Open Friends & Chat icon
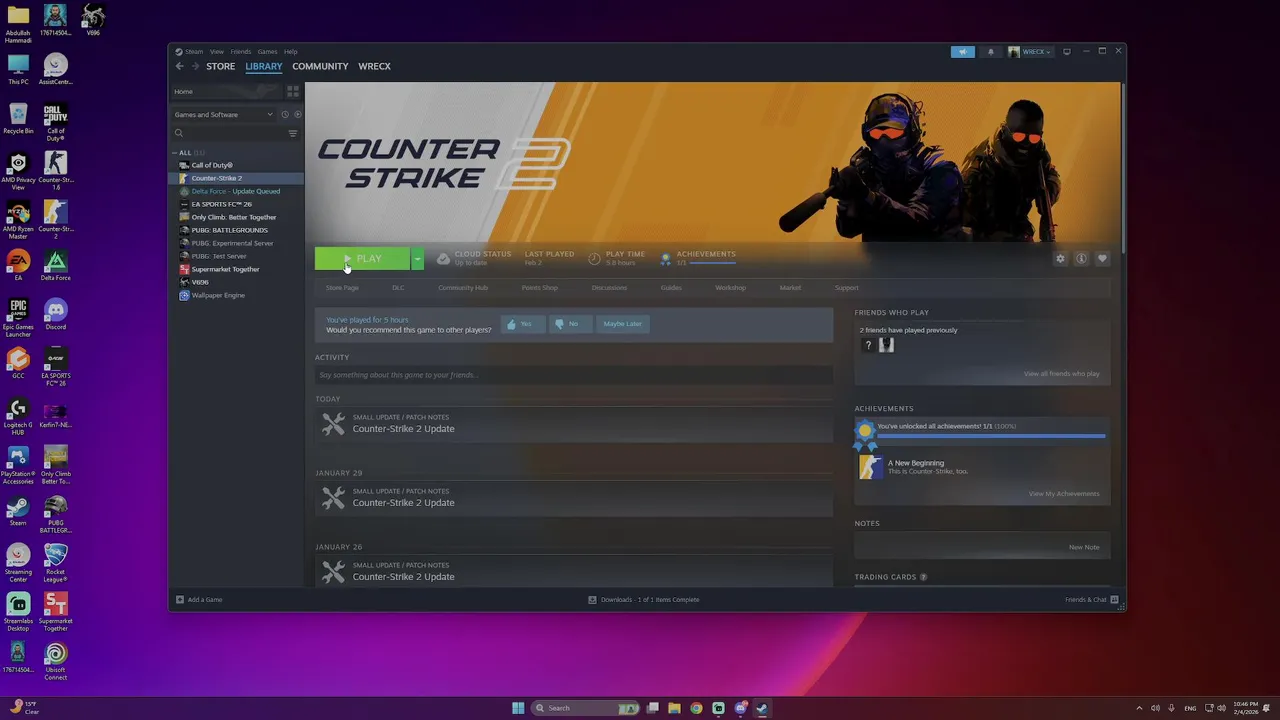The height and width of the screenshot is (720, 1280). (x=1115, y=600)
